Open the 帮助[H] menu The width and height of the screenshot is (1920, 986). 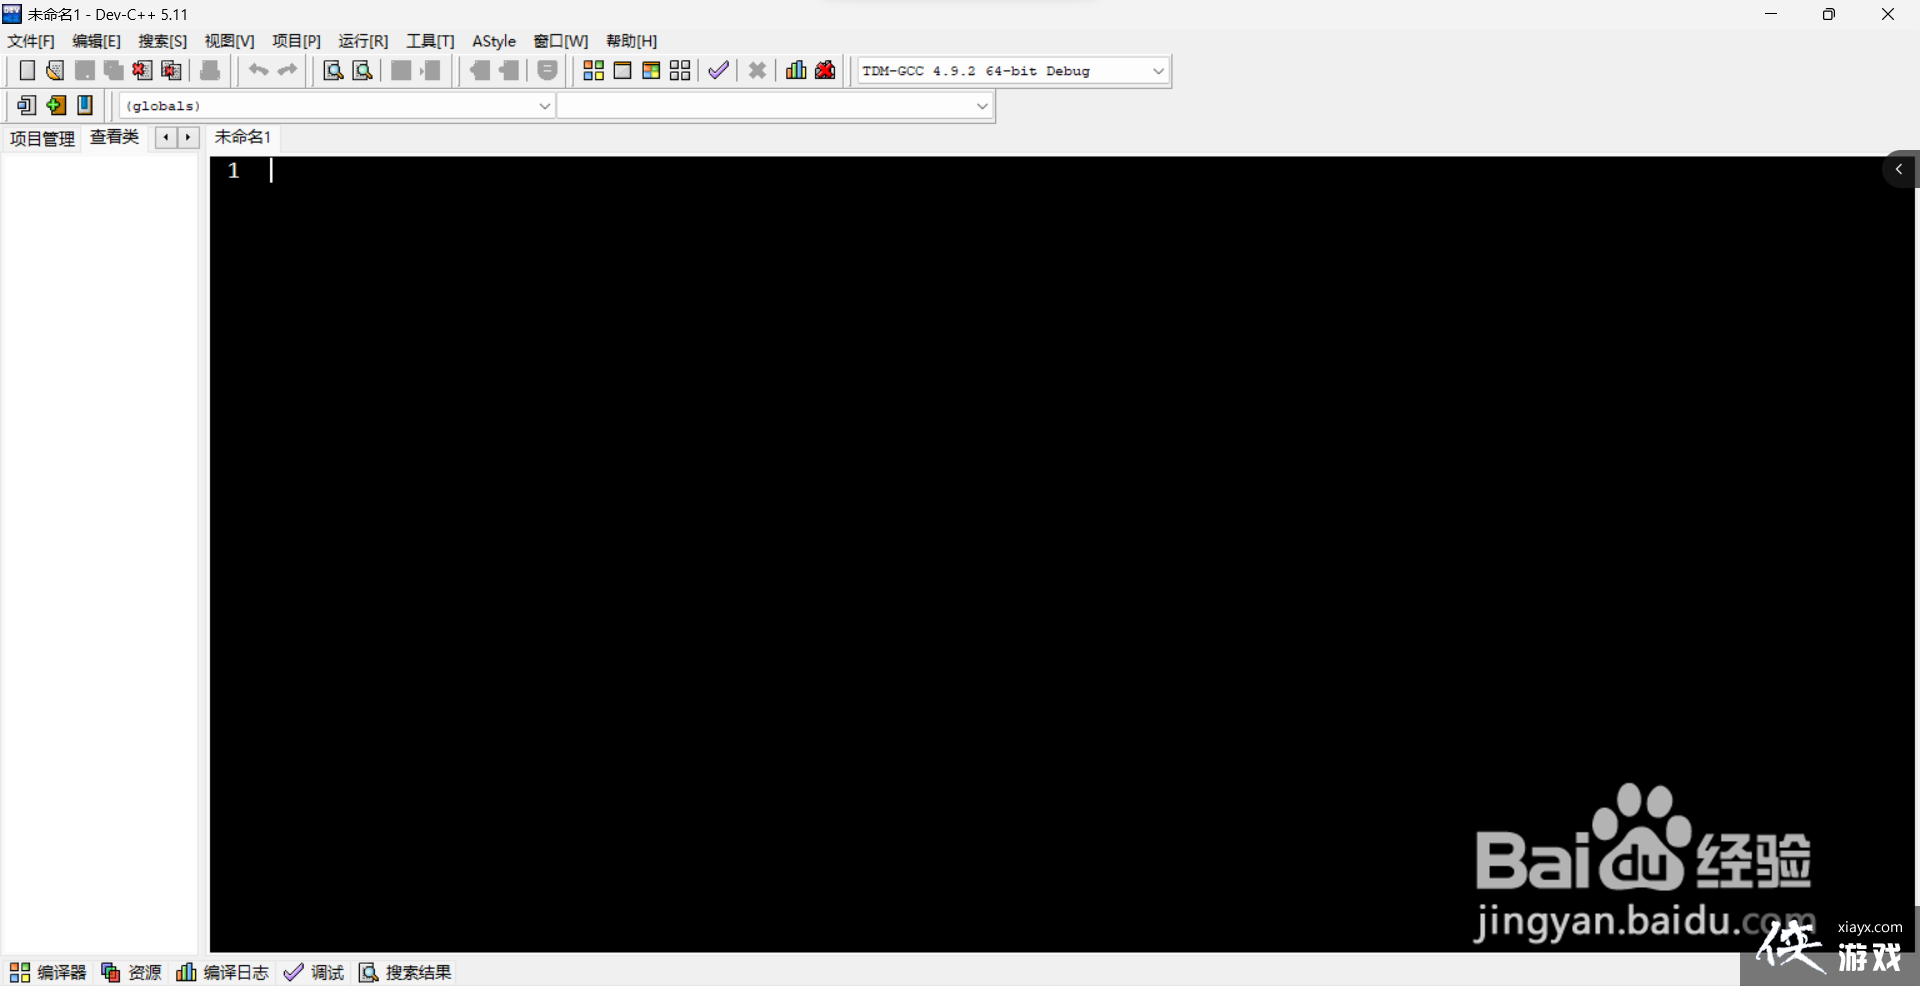coord(631,41)
